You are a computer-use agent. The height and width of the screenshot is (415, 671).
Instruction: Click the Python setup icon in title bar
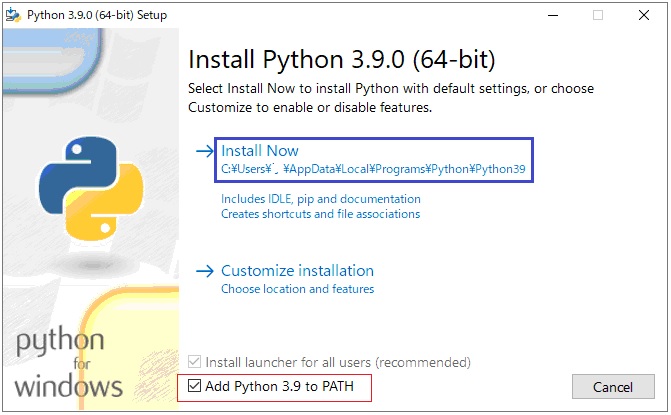[x=13, y=15]
